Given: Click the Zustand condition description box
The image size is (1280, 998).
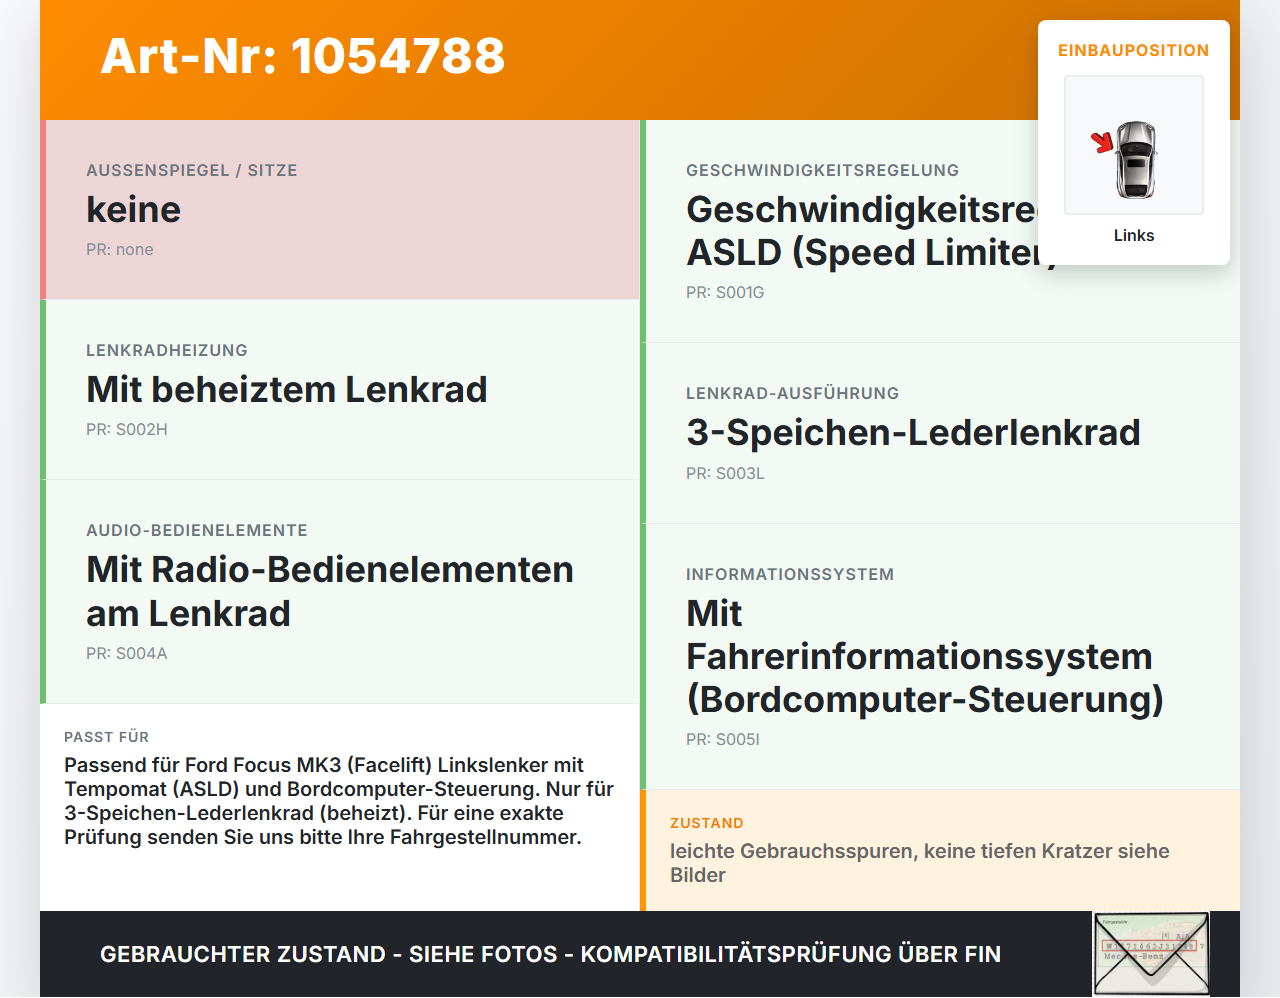Looking at the screenshot, I should coord(940,850).
